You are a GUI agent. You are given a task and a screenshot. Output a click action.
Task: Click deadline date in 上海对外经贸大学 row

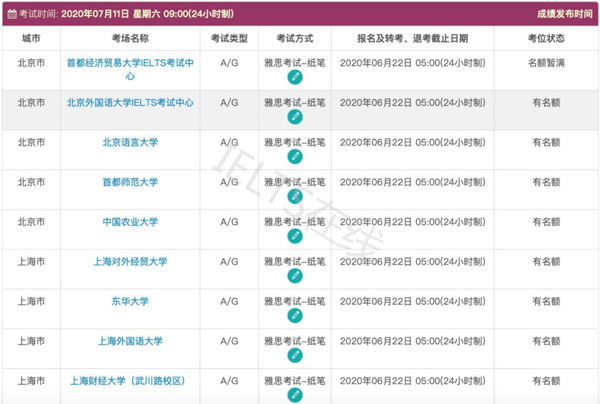412,262
